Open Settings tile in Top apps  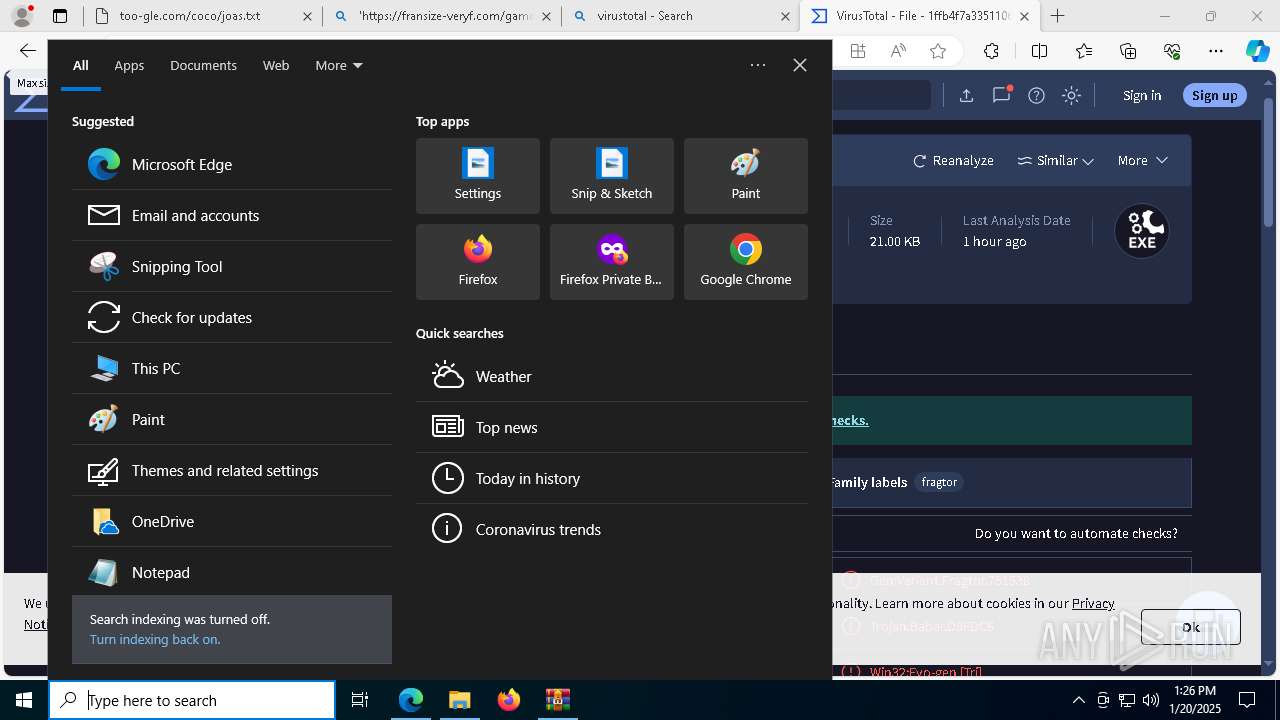(478, 176)
